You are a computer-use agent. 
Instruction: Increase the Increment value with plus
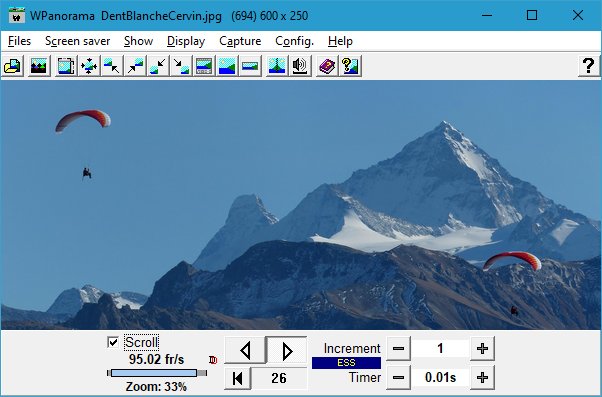point(482,349)
